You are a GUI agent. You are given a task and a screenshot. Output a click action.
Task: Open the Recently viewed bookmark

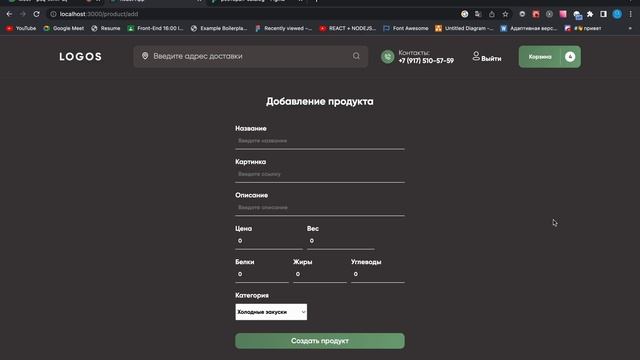(x=284, y=28)
